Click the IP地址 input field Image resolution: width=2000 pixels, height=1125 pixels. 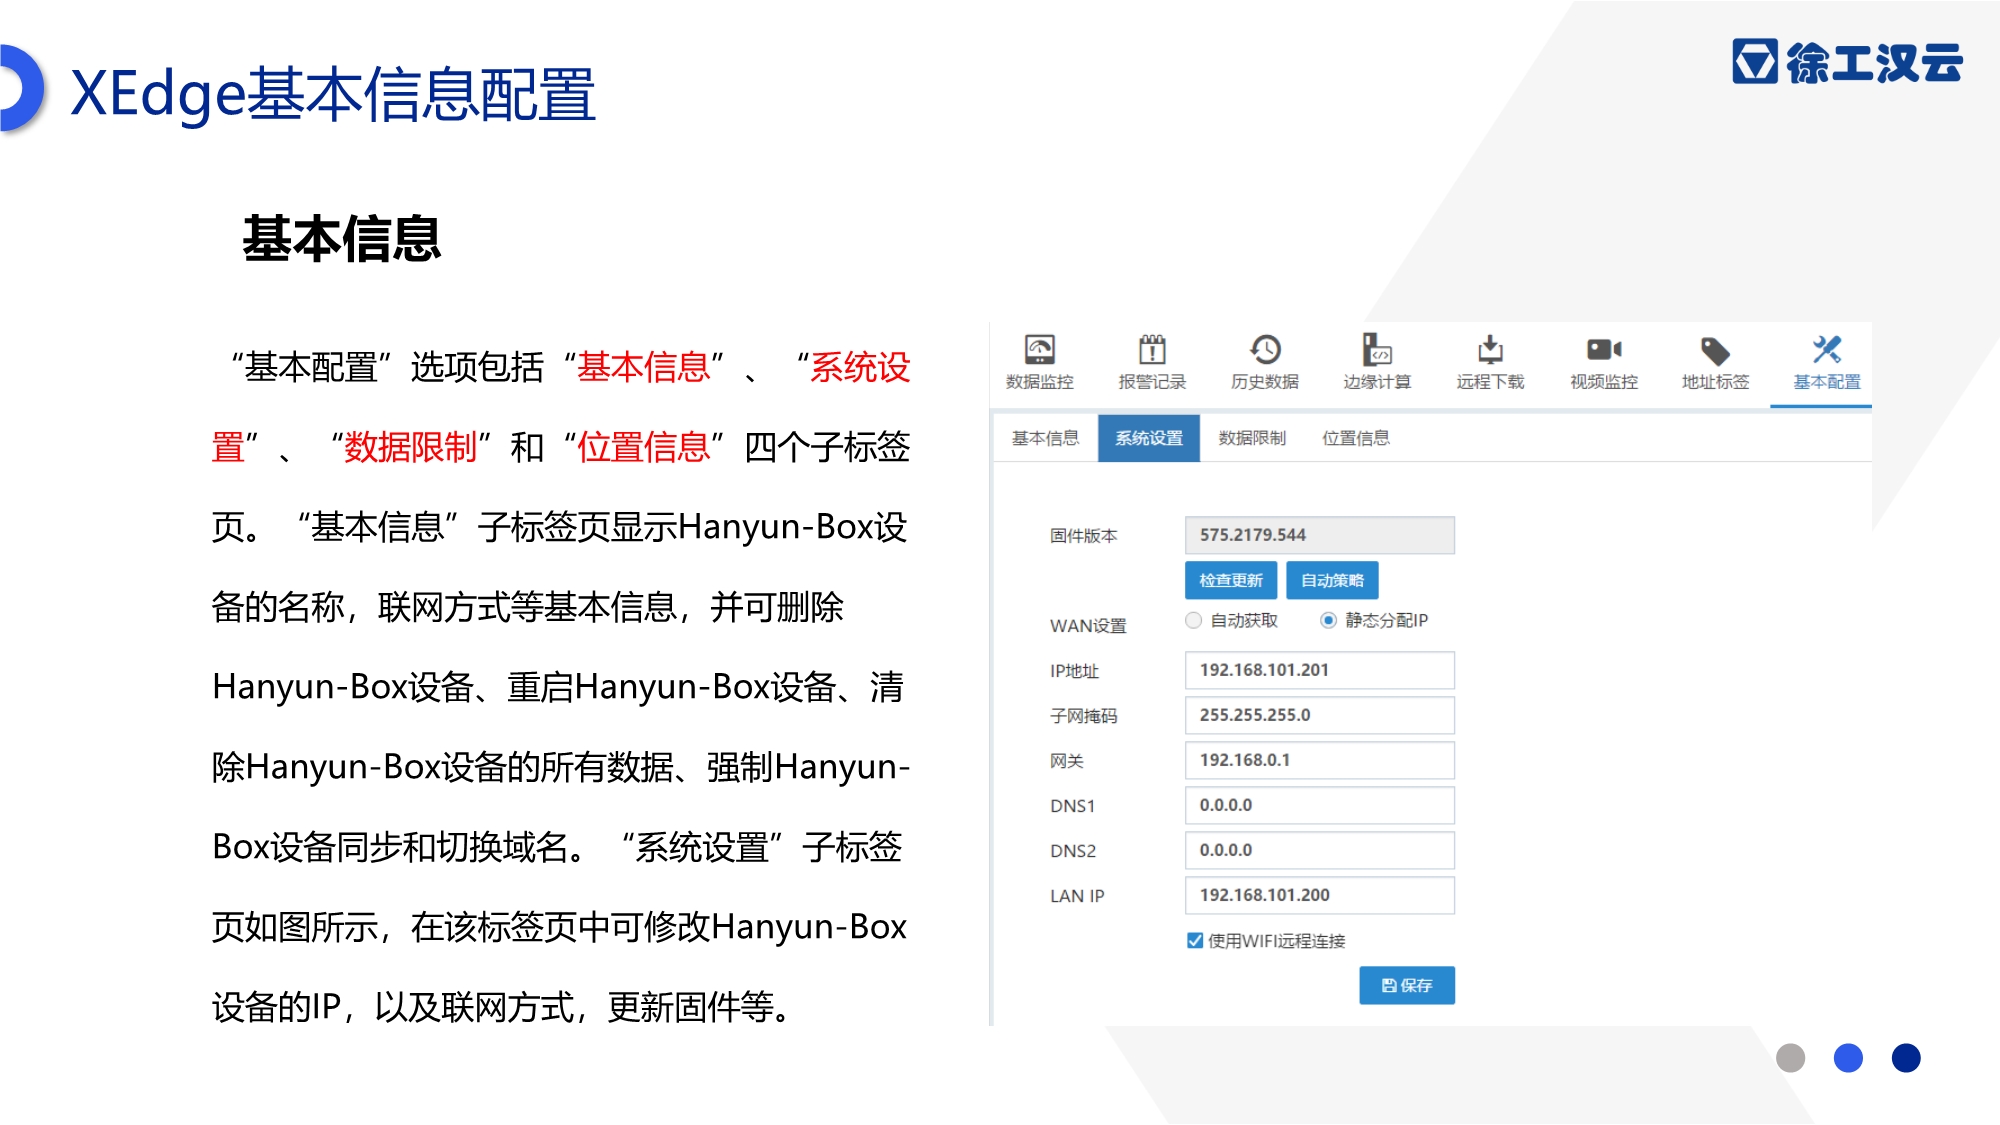click(1320, 670)
